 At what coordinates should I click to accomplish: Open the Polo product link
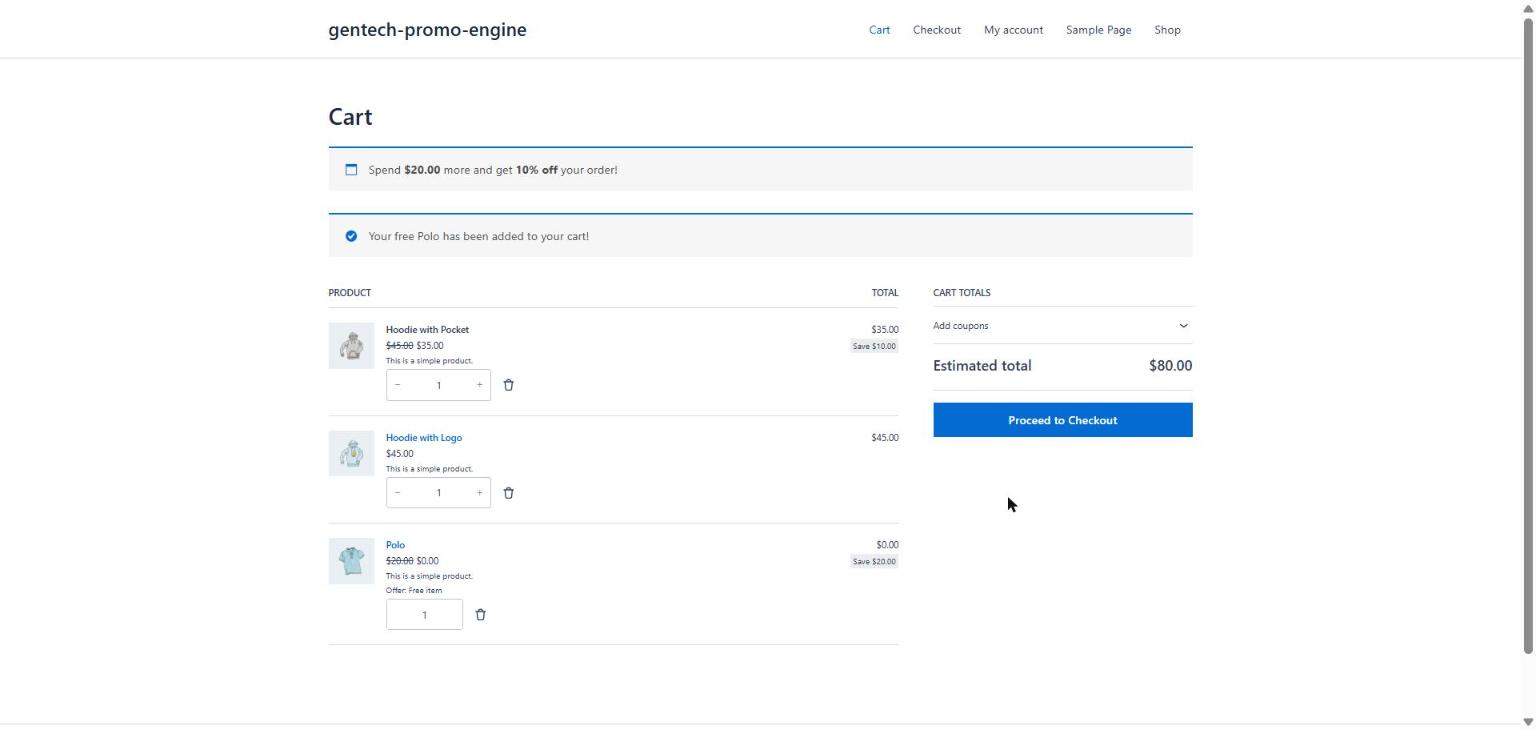(x=395, y=545)
